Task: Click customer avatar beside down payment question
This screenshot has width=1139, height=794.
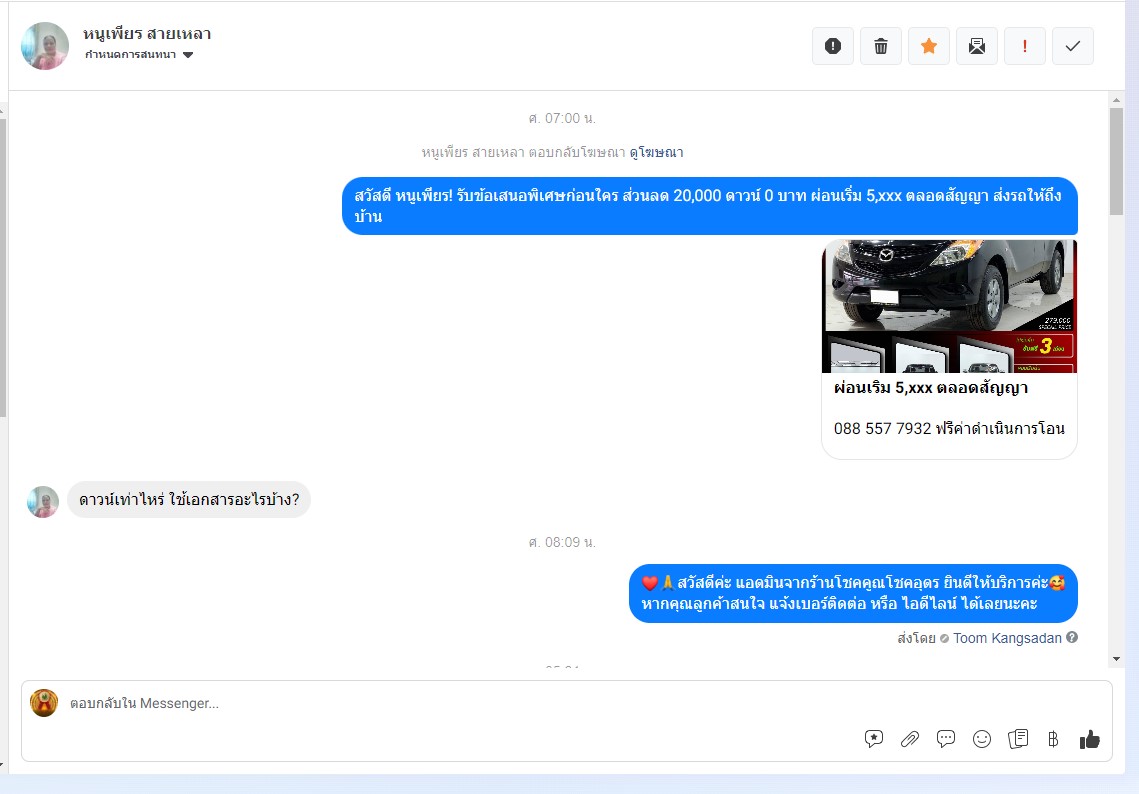Action: click(43, 501)
